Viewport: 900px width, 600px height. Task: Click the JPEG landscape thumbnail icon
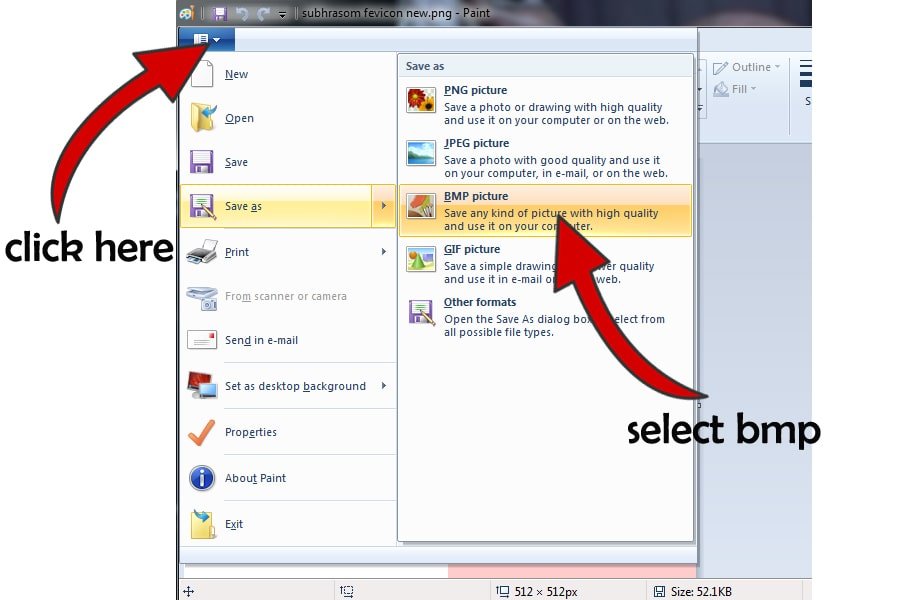pyautogui.click(x=421, y=153)
